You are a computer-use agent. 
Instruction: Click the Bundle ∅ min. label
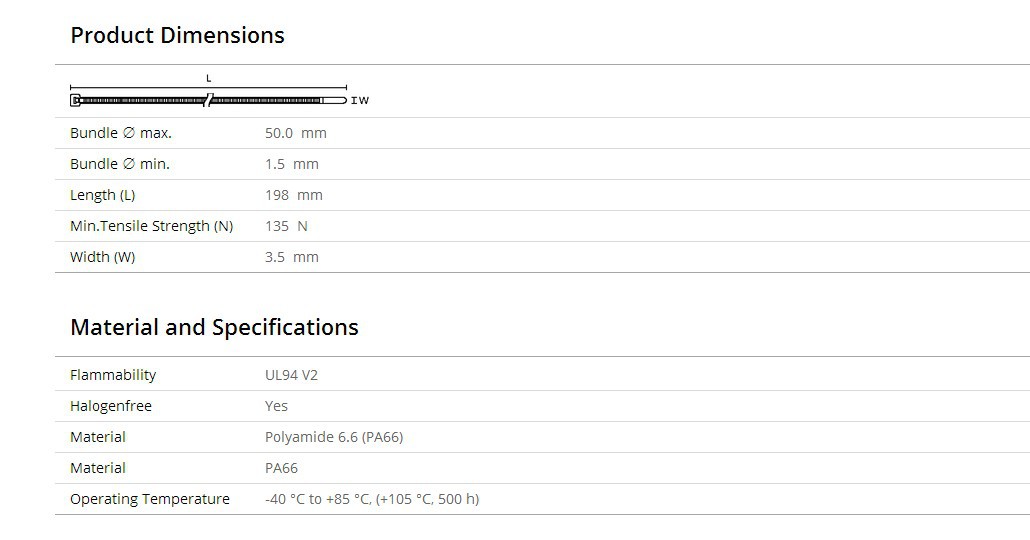click(119, 164)
